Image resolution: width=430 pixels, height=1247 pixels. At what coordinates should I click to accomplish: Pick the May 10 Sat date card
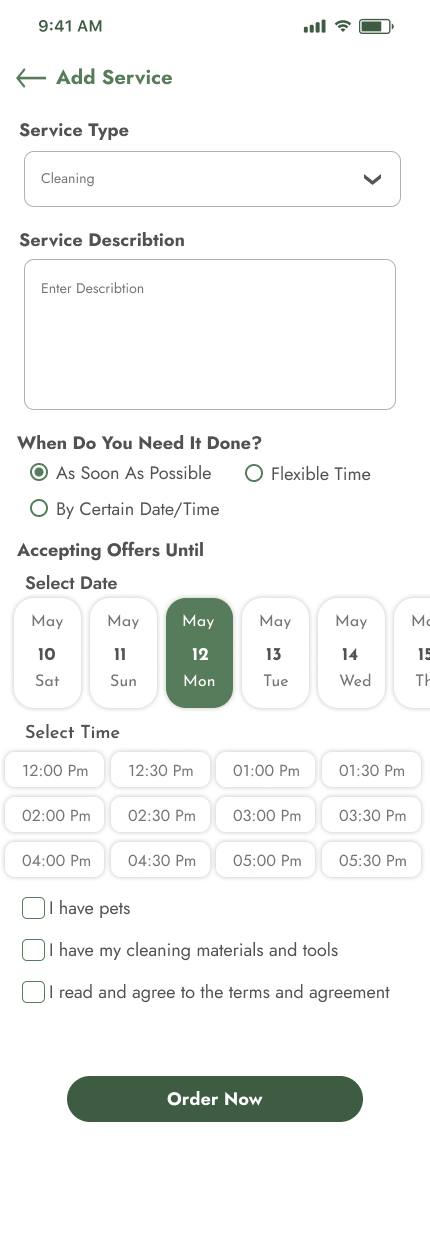47,653
